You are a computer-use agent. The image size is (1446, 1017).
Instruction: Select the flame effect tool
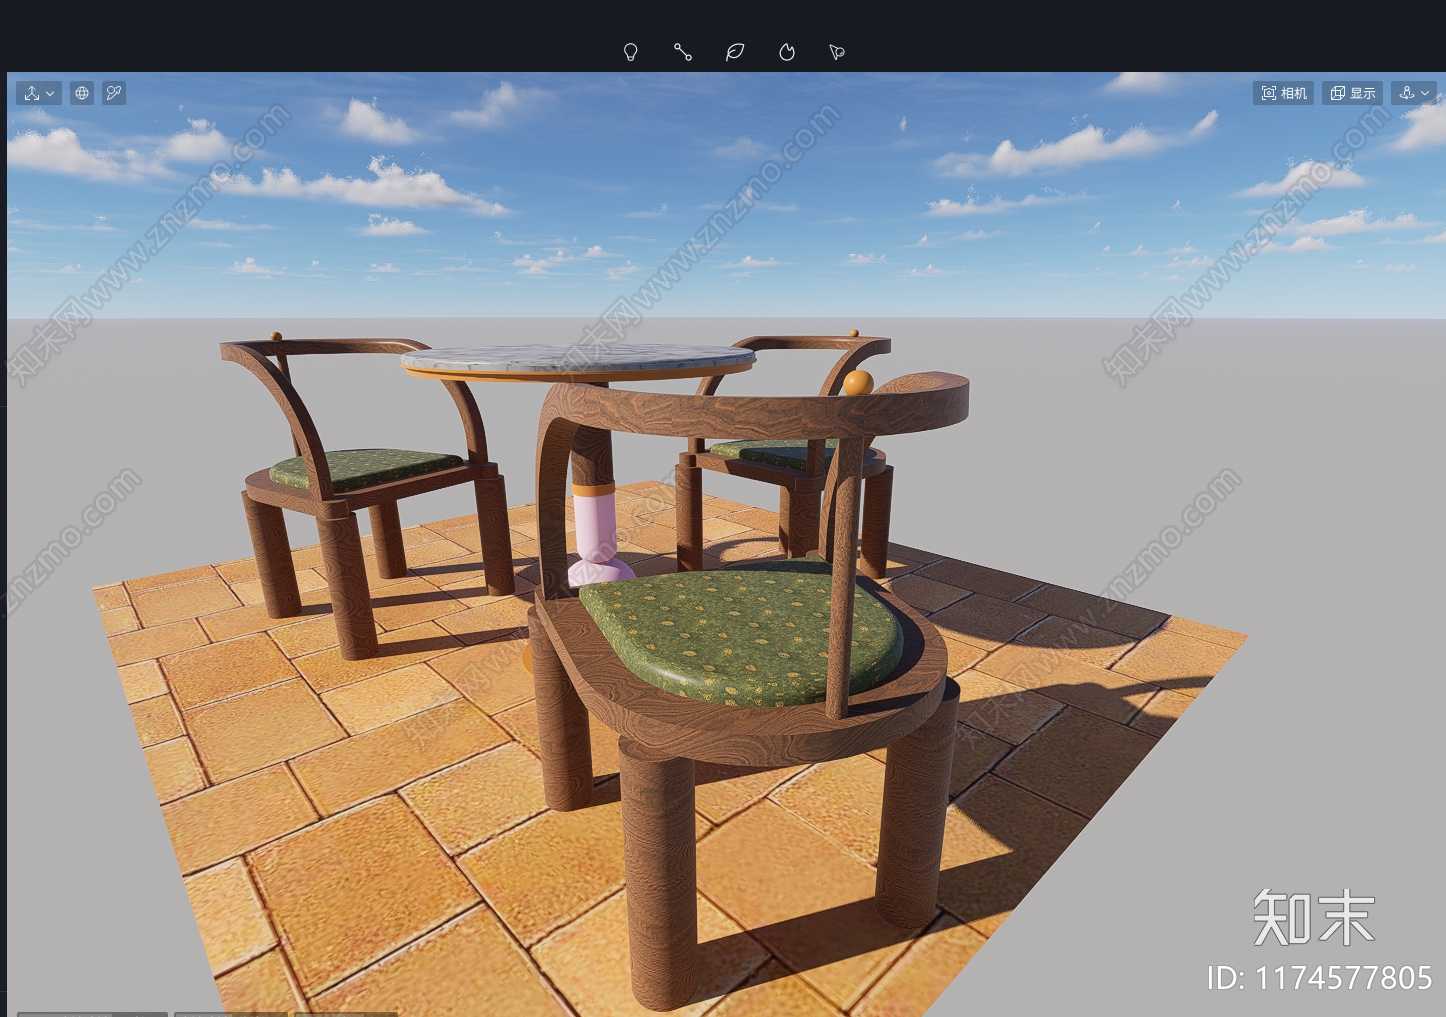coord(787,52)
